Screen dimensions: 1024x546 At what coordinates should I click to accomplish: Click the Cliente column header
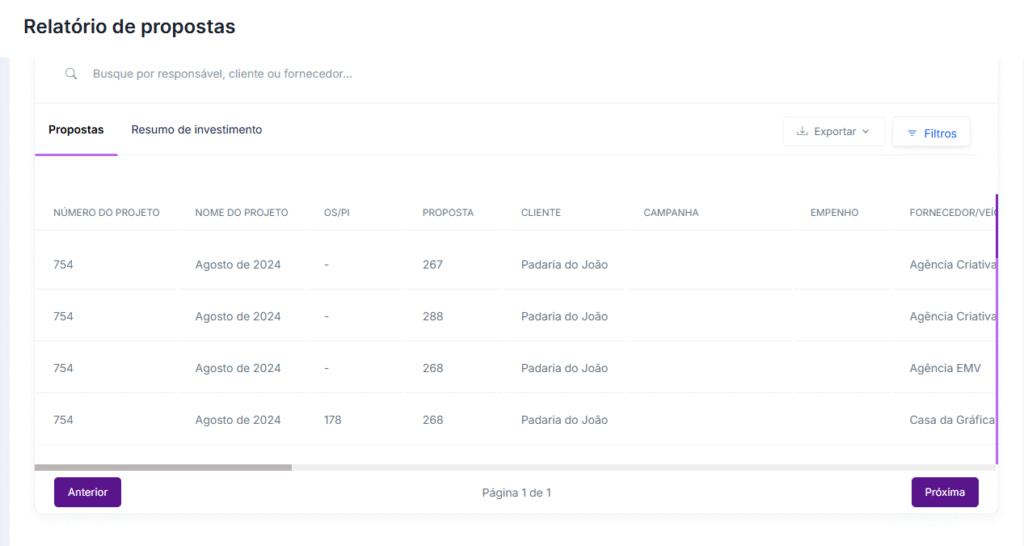pyautogui.click(x=540, y=213)
